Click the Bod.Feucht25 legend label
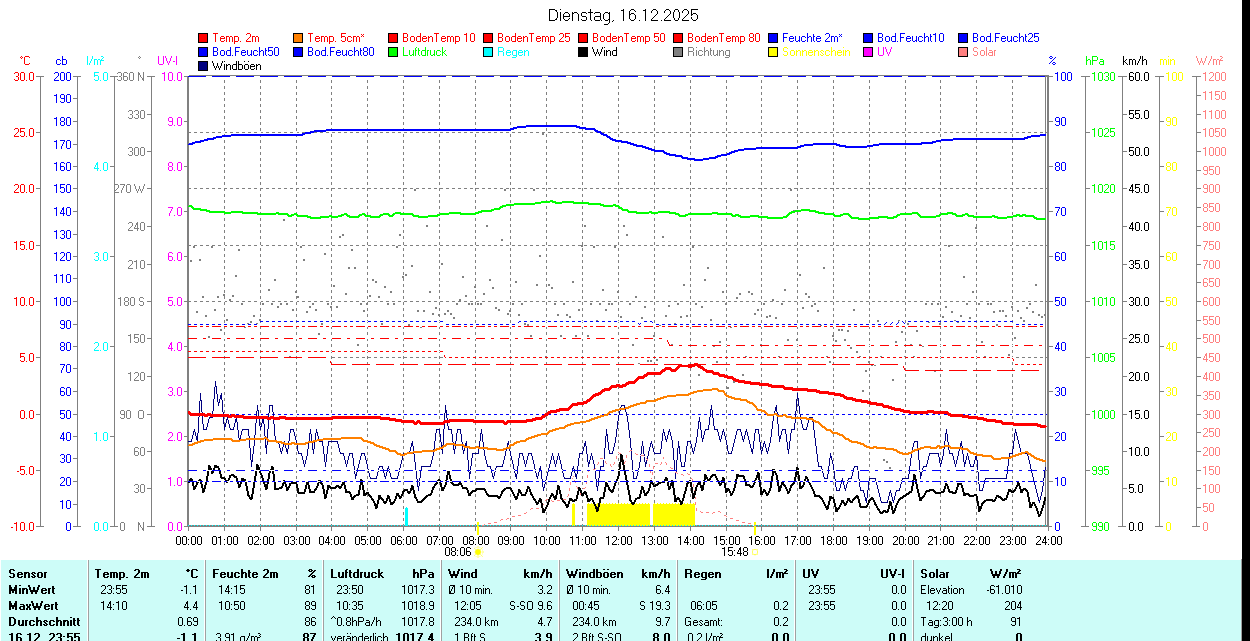Screen dimensions: 1250x641 pyautogui.click(x=1005, y=38)
